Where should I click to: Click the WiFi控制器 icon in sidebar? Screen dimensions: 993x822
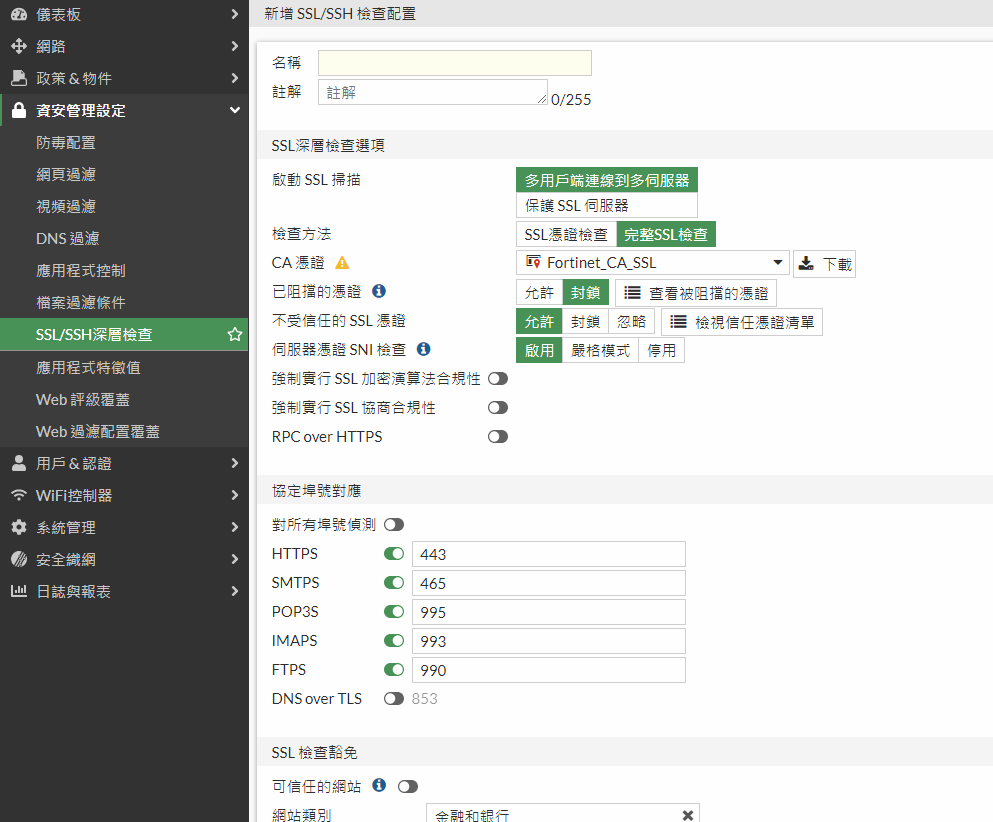[18, 495]
